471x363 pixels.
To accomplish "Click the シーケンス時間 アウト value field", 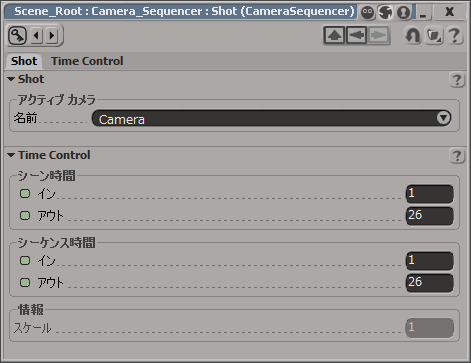I will 430,283.
